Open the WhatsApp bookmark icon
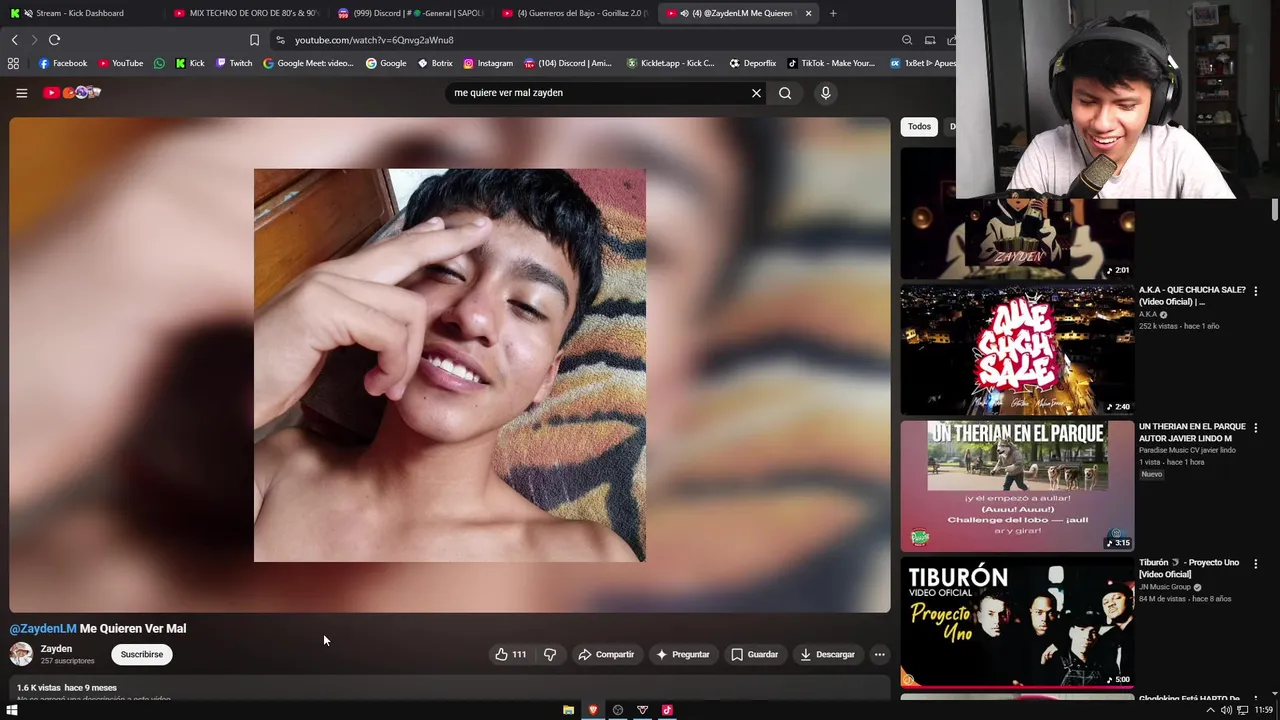Viewport: 1280px width, 720px height. click(159, 63)
